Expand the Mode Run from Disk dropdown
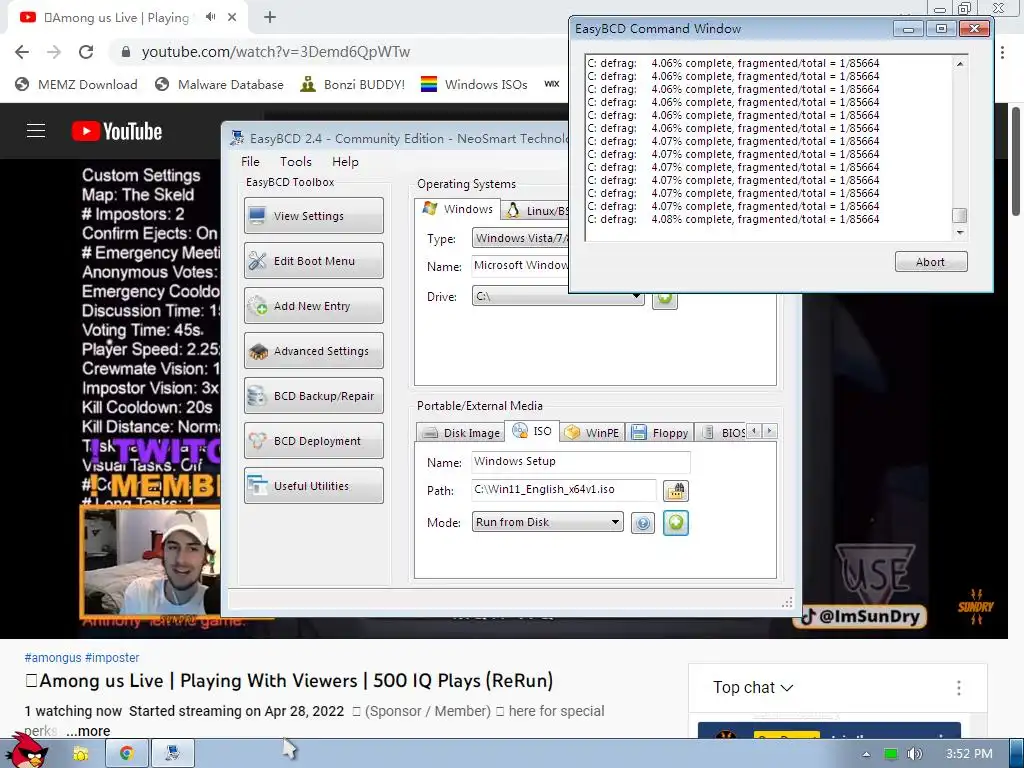 coord(547,522)
